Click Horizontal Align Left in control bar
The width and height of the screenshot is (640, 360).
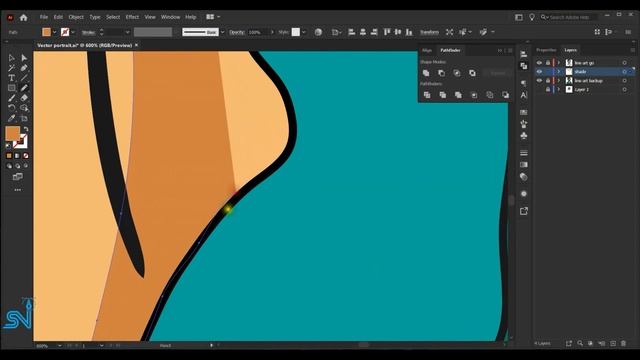coord(351,32)
